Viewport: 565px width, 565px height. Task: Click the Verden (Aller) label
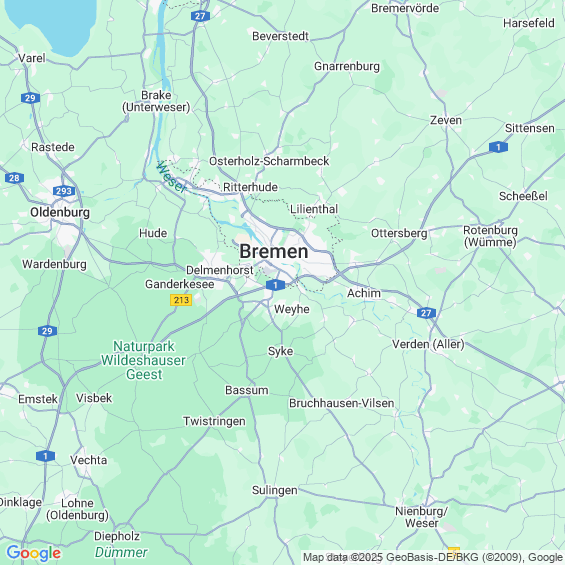click(428, 344)
